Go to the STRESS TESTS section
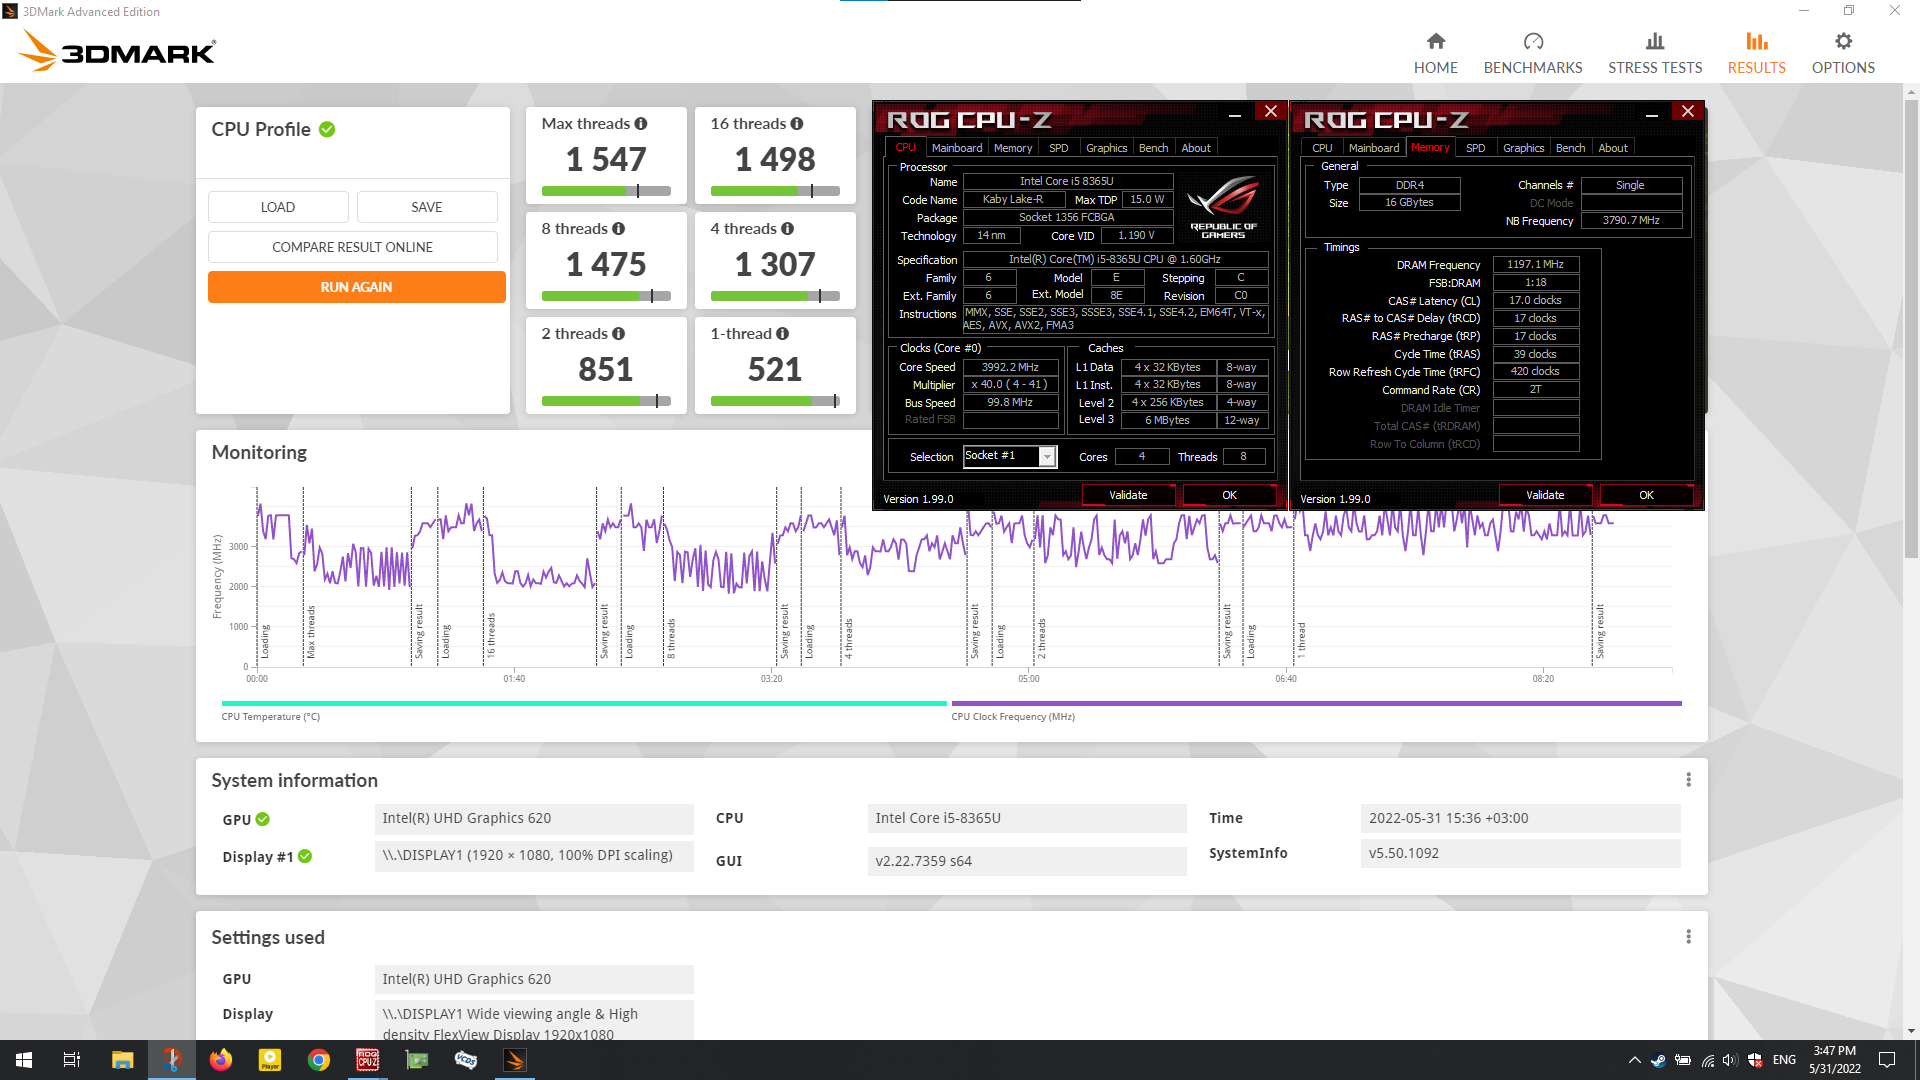The width and height of the screenshot is (1920, 1080). (1655, 53)
